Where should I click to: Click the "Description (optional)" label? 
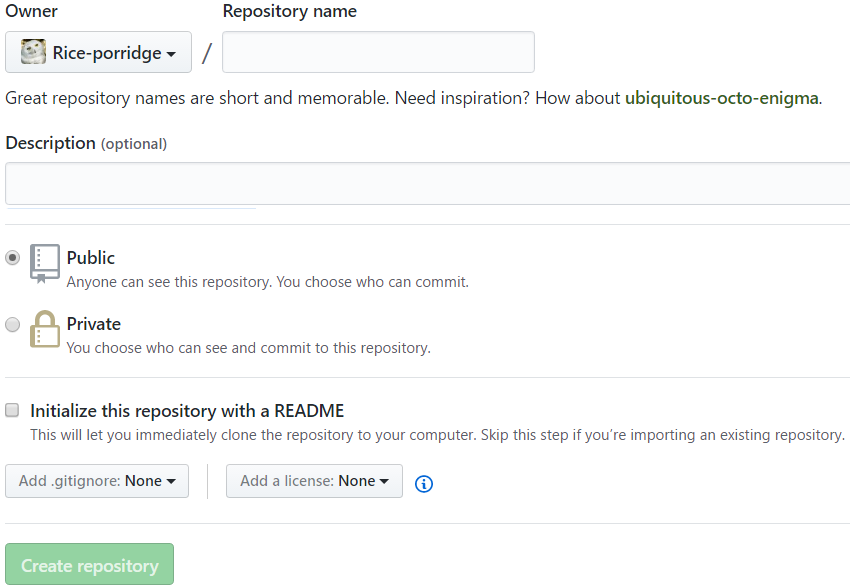pos(86,143)
